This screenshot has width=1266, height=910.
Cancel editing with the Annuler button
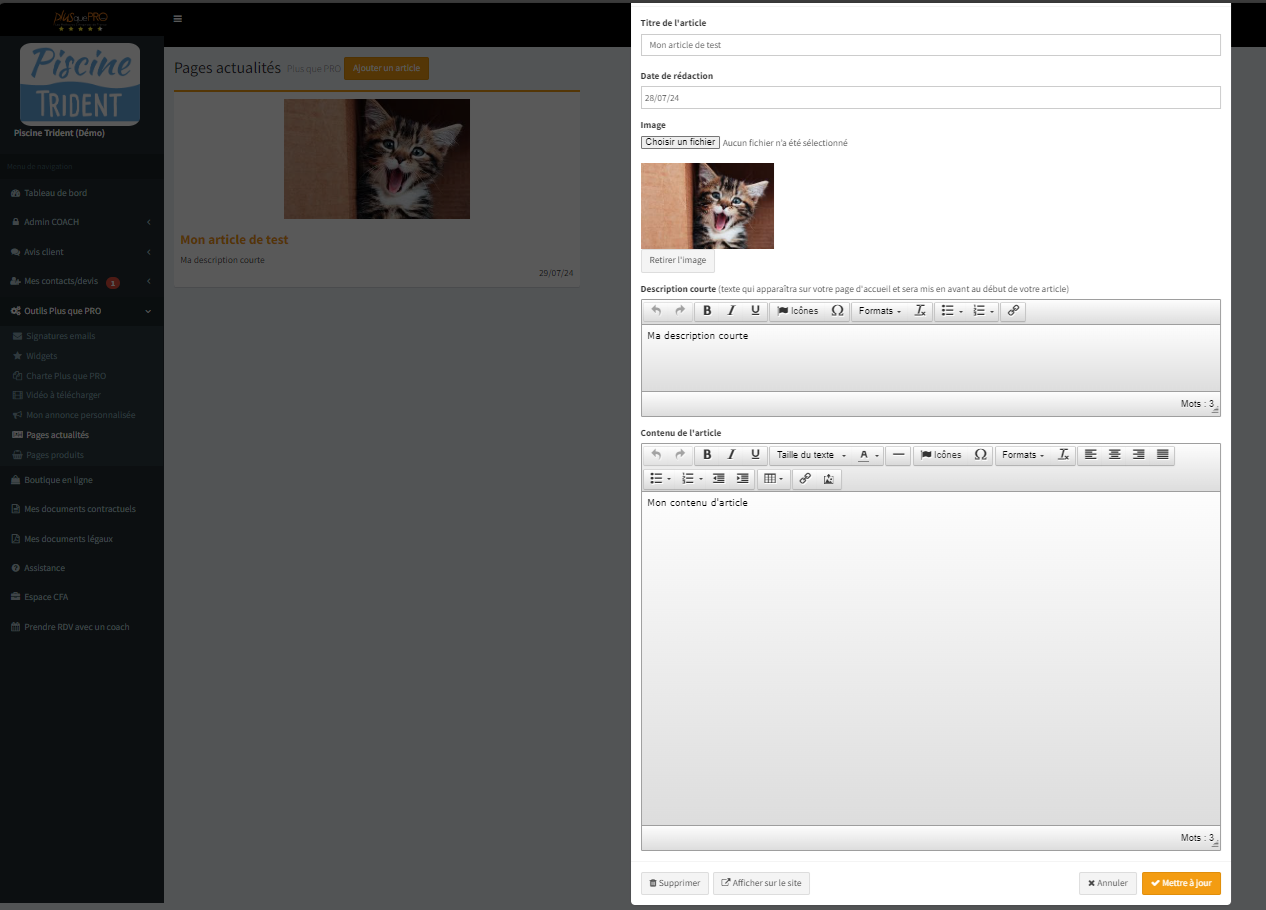pos(1108,883)
